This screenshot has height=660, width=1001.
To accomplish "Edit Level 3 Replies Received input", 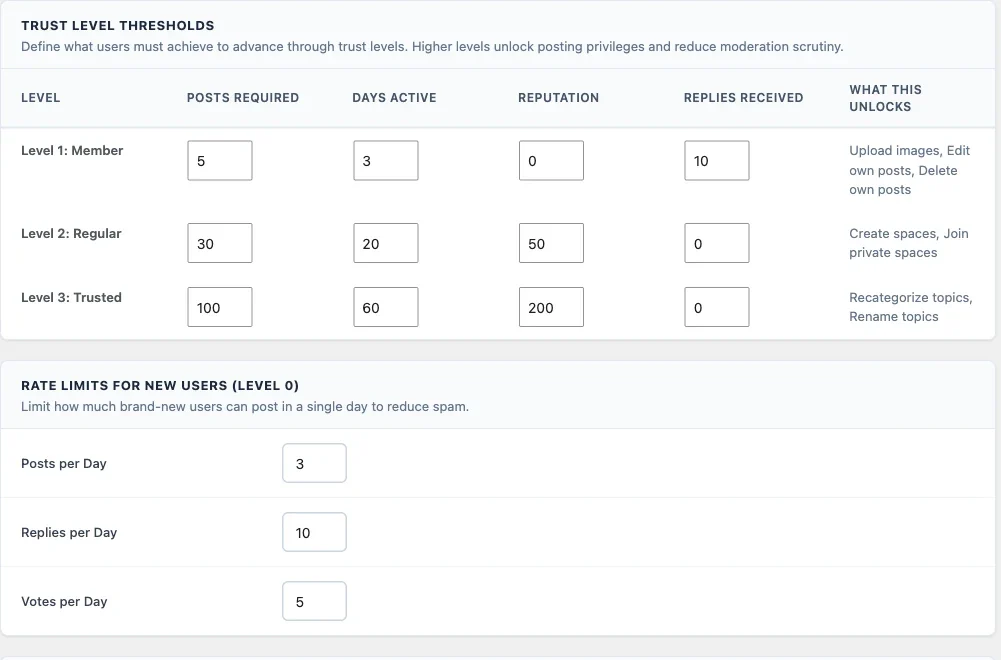I will pos(717,307).
